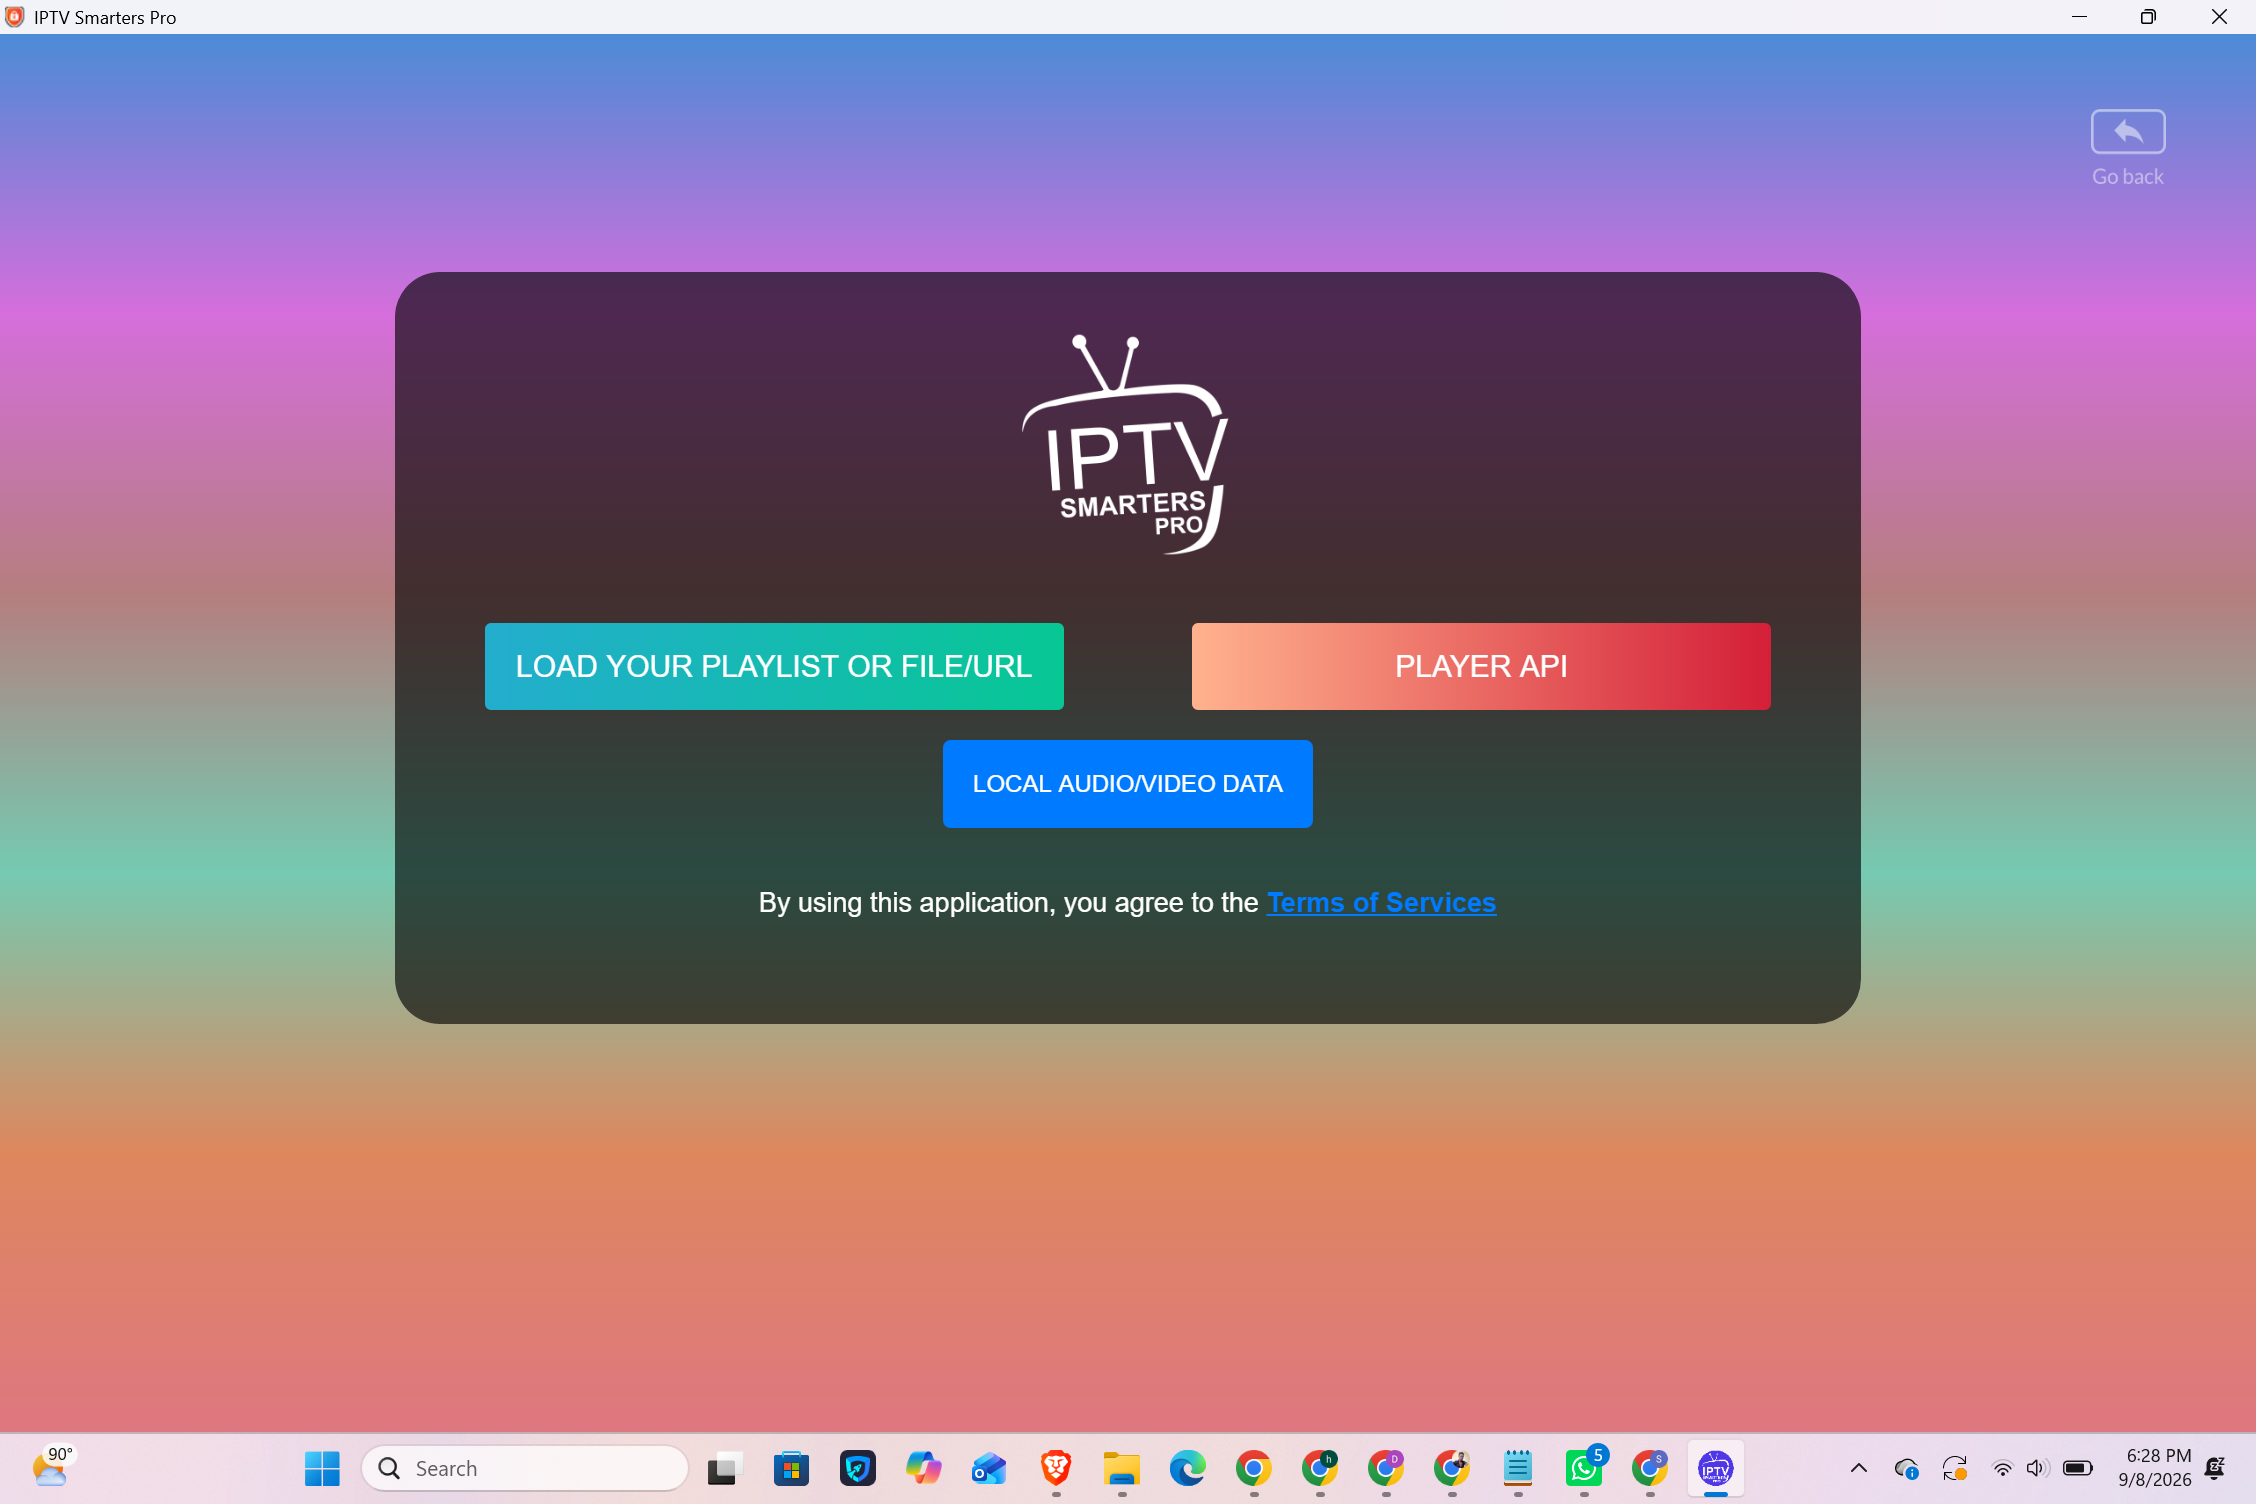
Task: Focus the taskbar Search box
Action: [x=525, y=1468]
